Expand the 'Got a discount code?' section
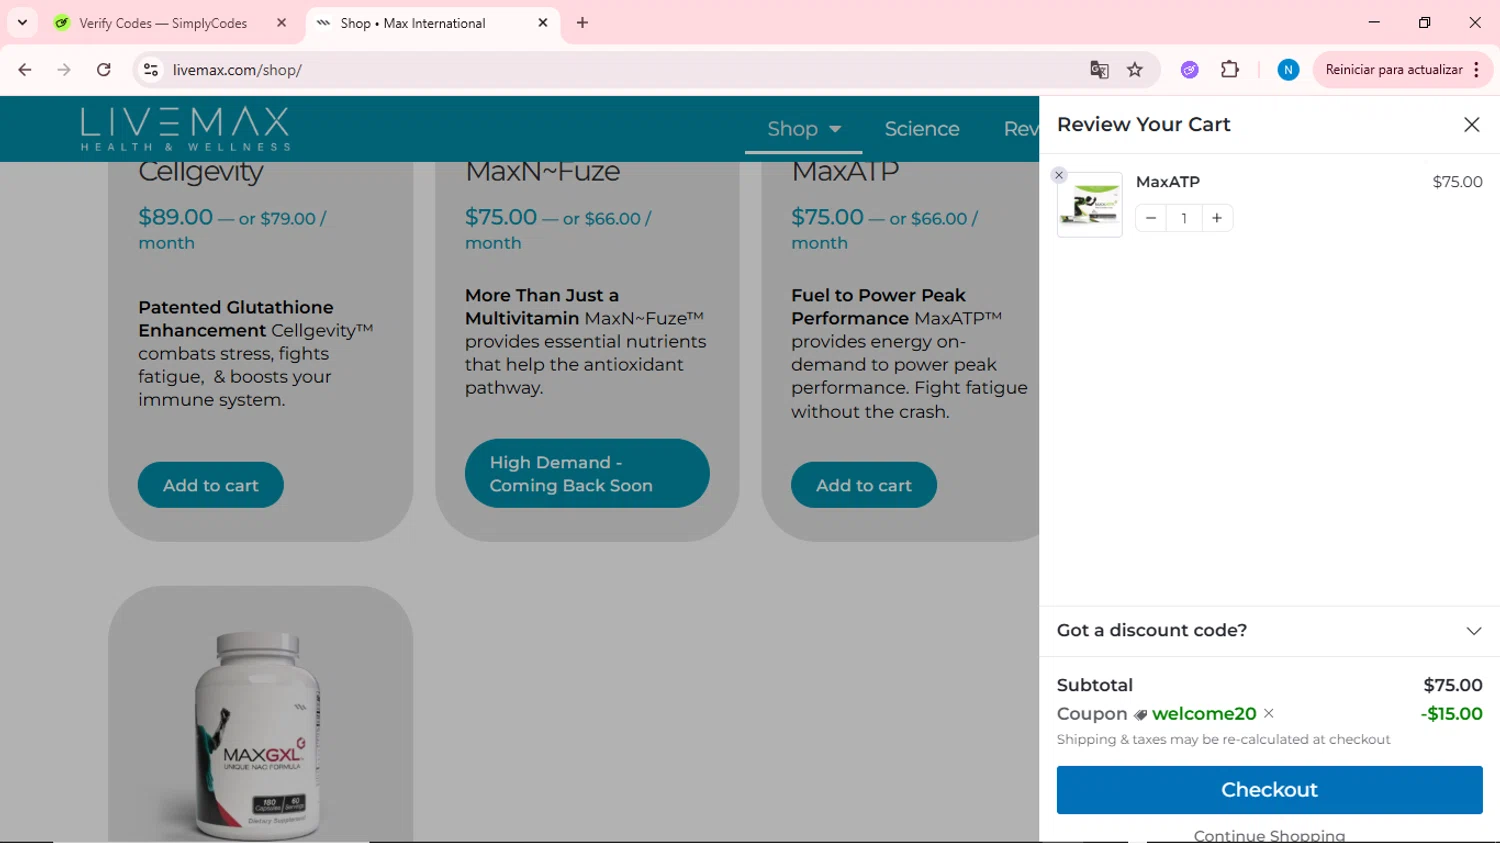This screenshot has height=843, width=1500. pyautogui.click(x=1269, y=631)
